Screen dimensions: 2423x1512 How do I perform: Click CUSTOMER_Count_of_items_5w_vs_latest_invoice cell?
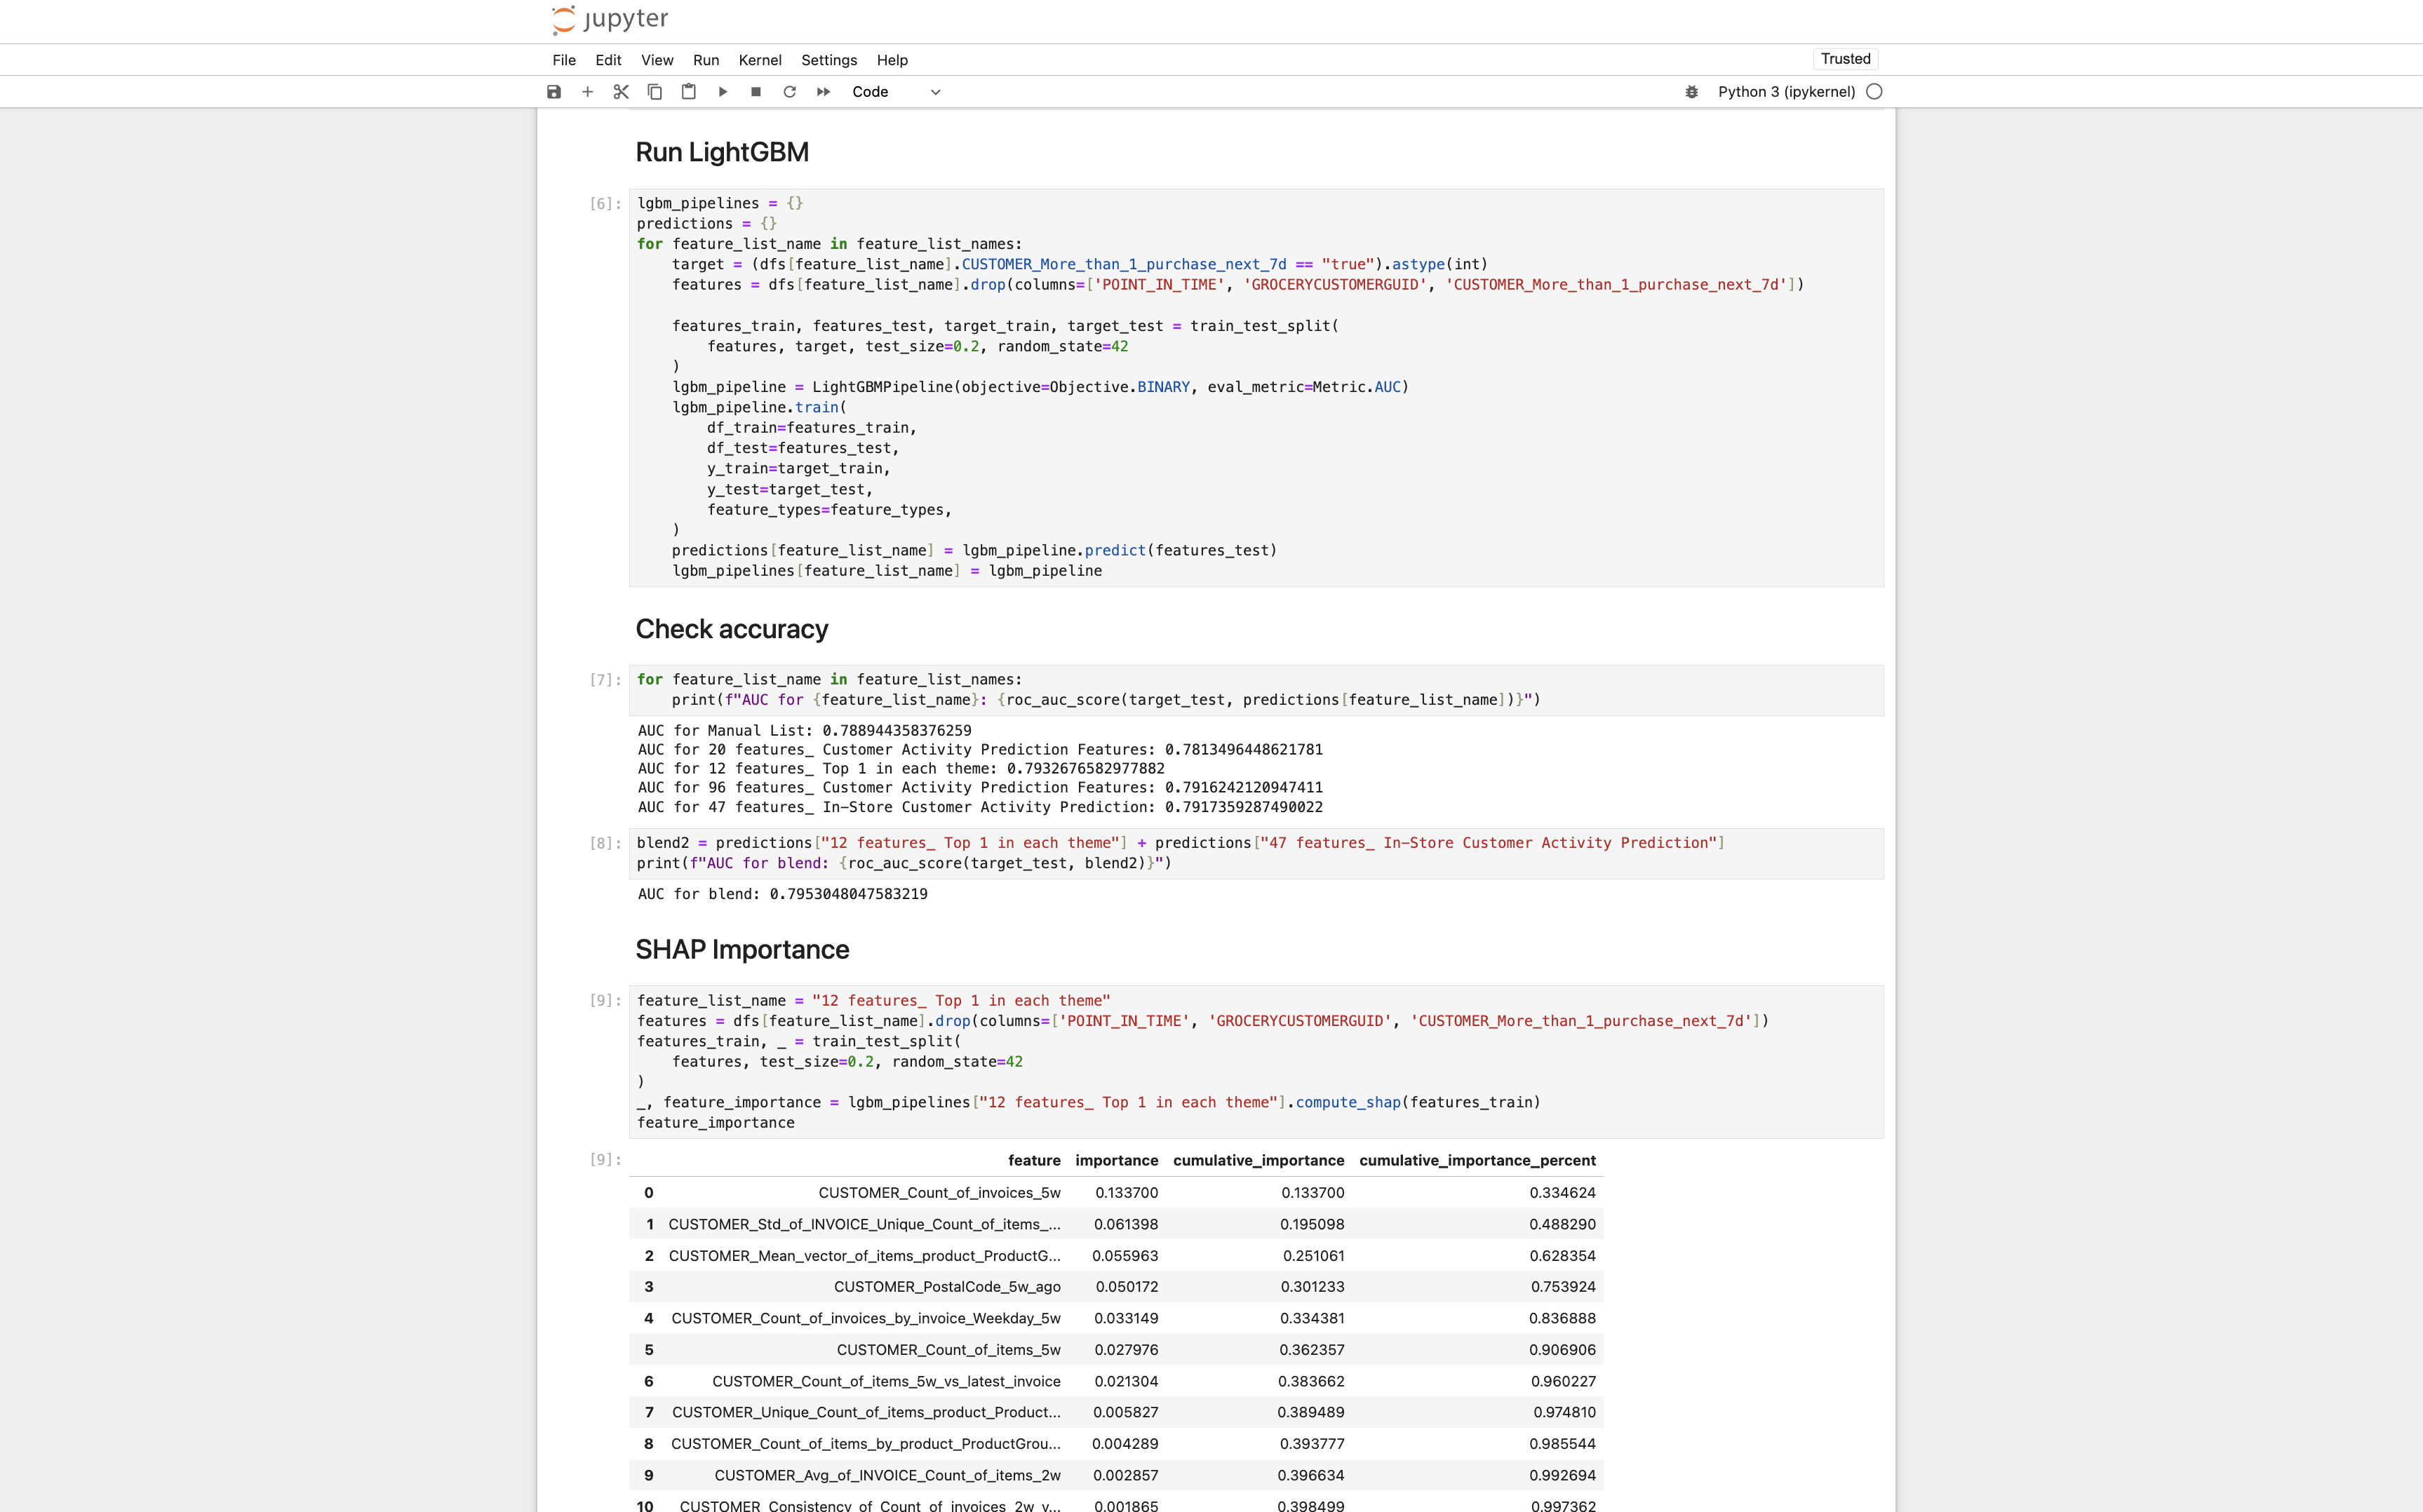coord(886,1381)
